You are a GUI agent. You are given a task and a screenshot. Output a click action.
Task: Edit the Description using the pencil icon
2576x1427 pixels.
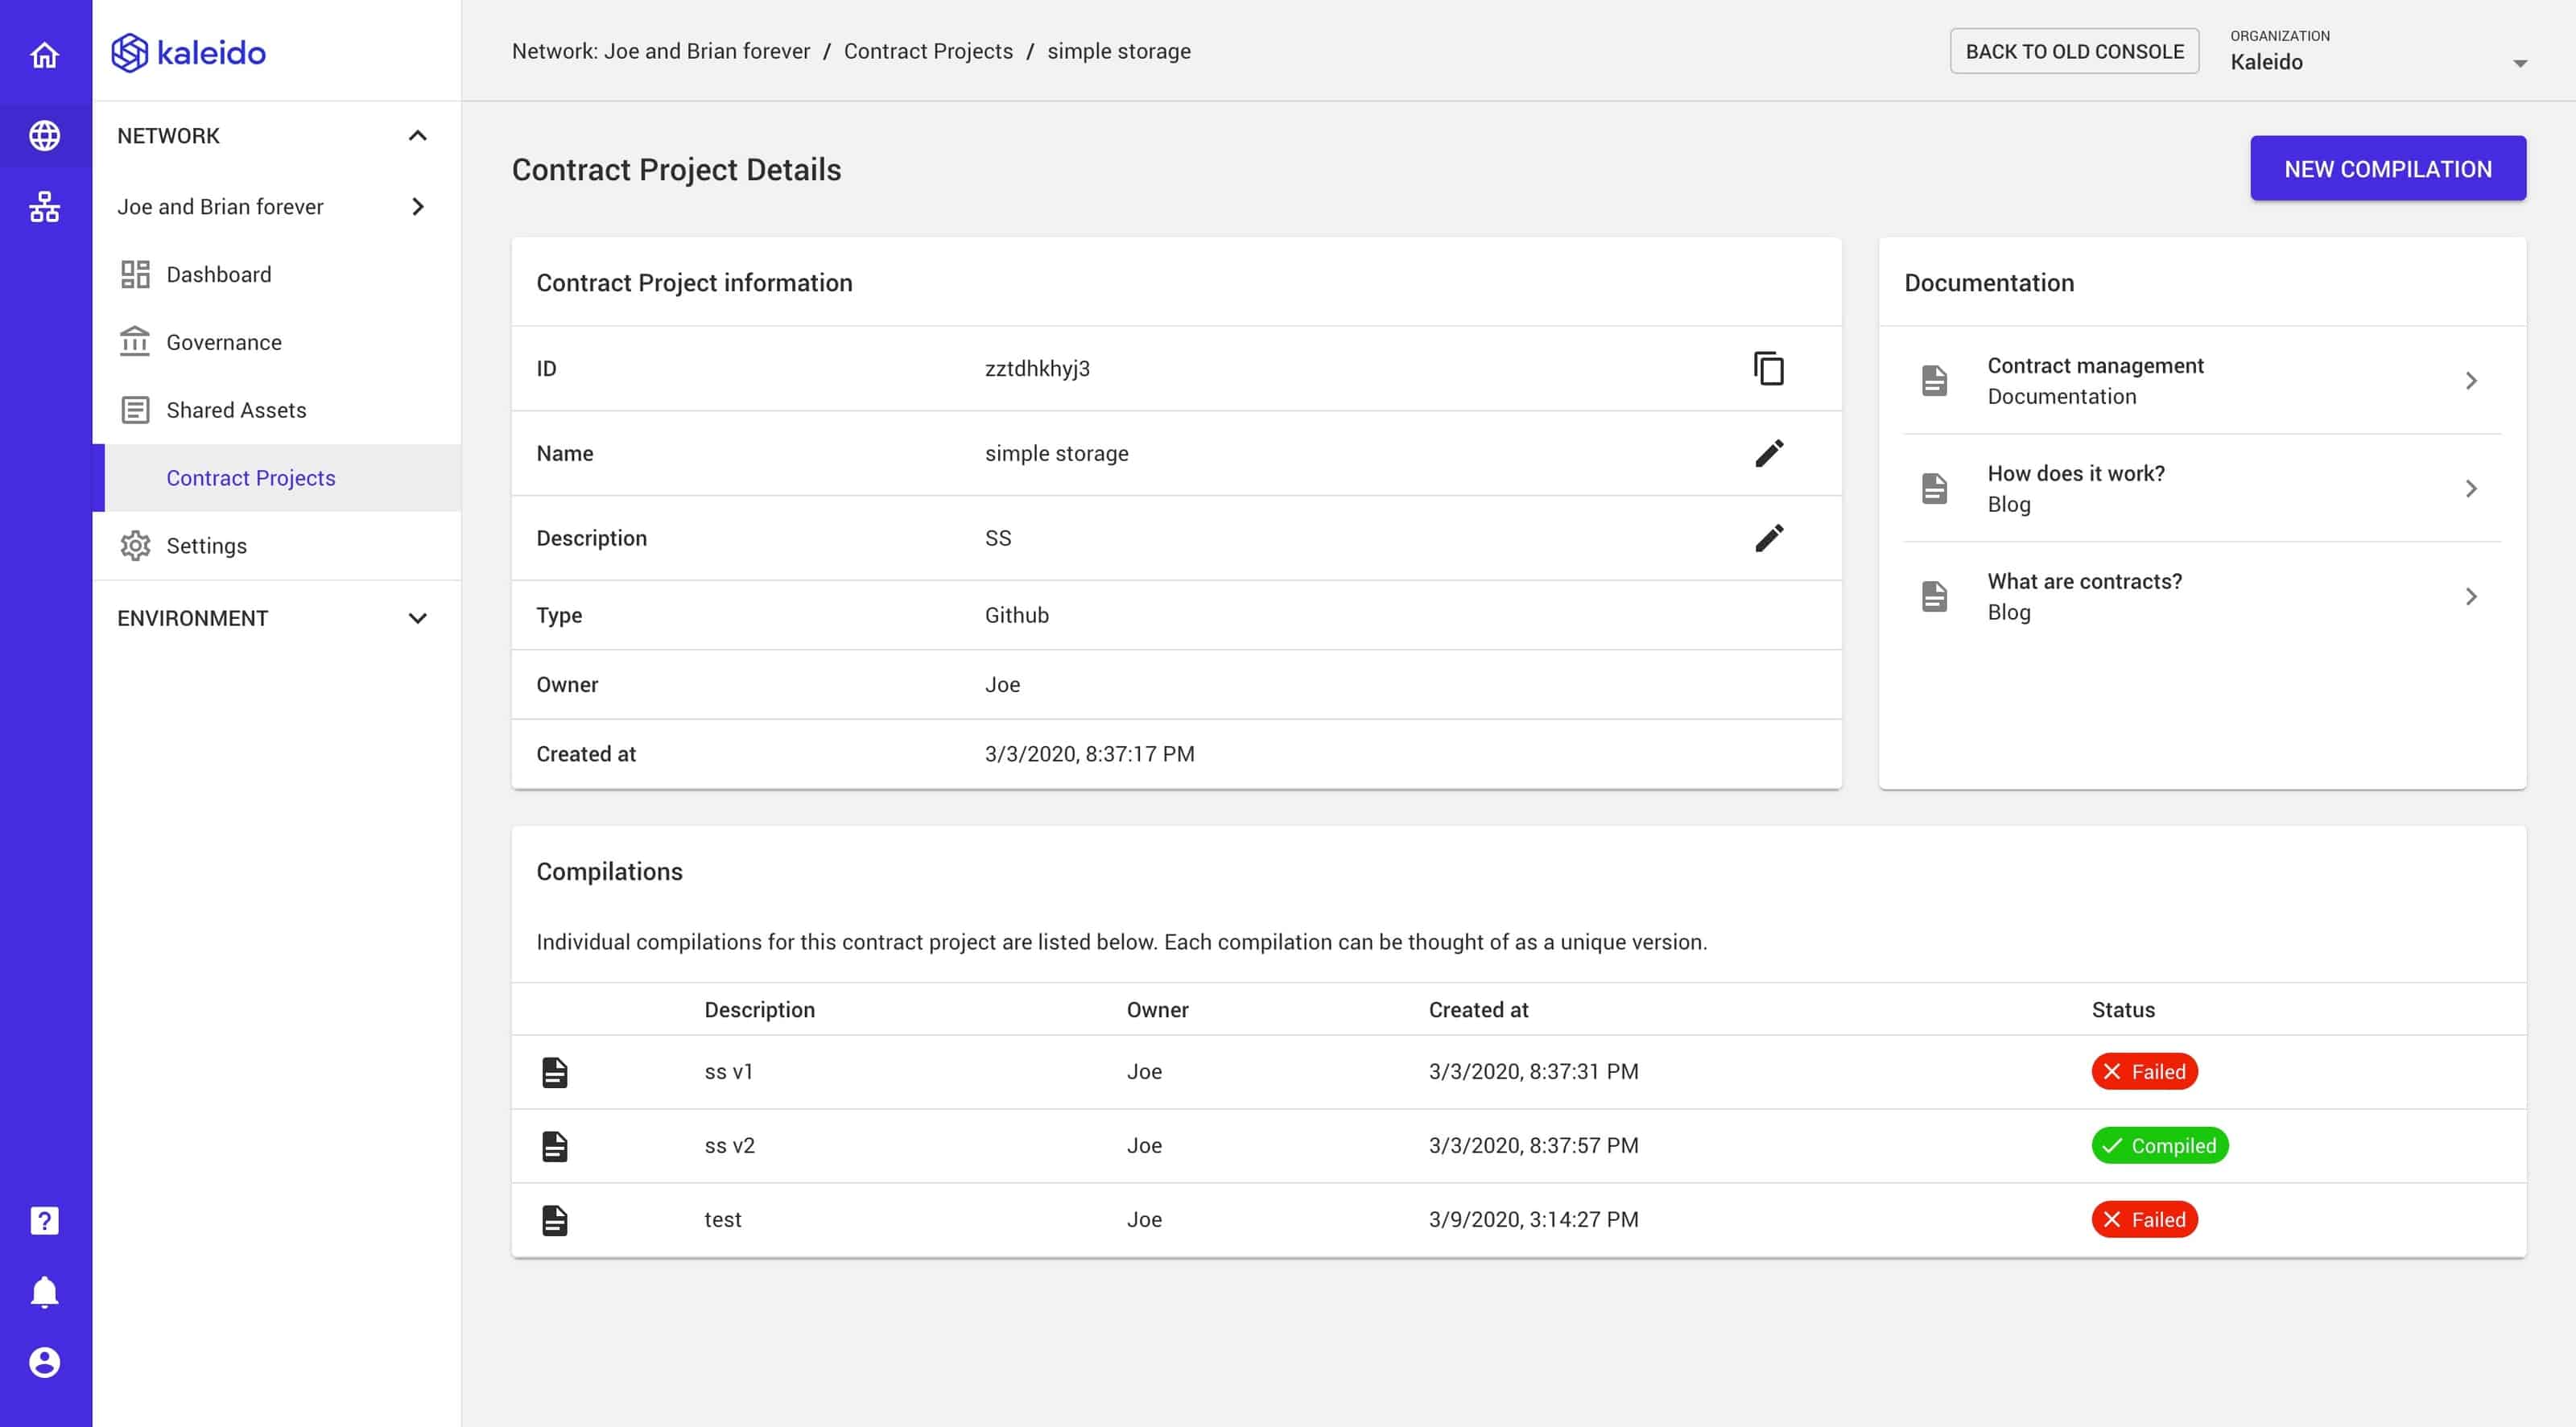tap(1768, 538)
